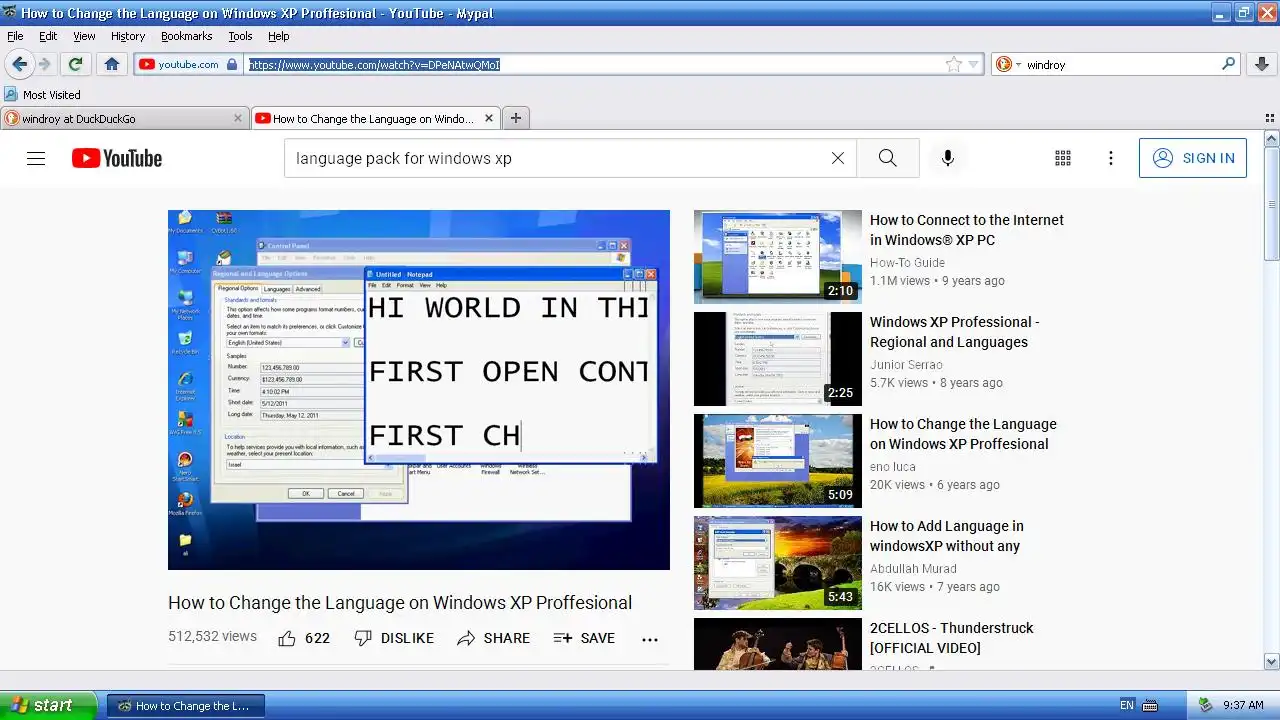Click the browser Forward arrow
1280x720 pixels.
pos(44,64)
